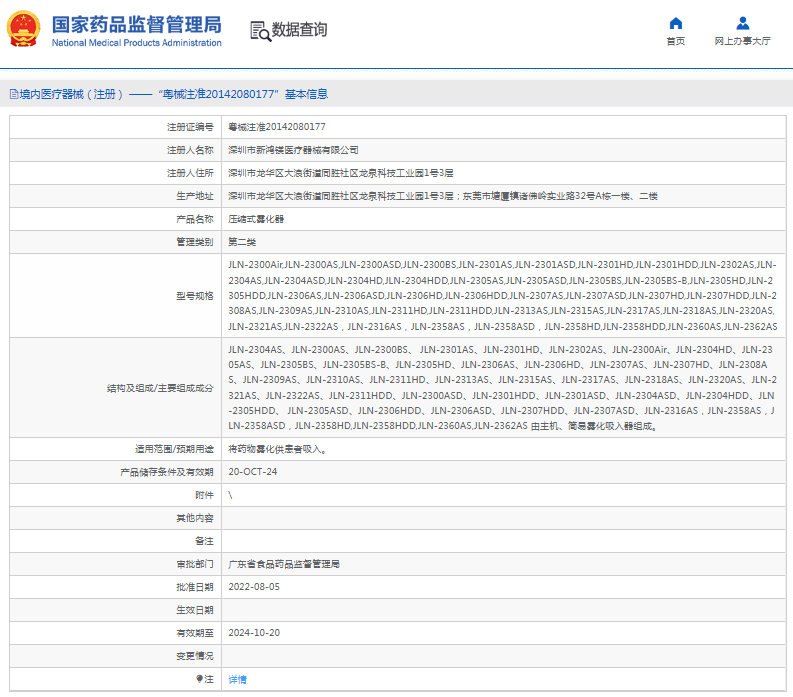Click the lightbulb icon beside 注

tap(198, 679)
